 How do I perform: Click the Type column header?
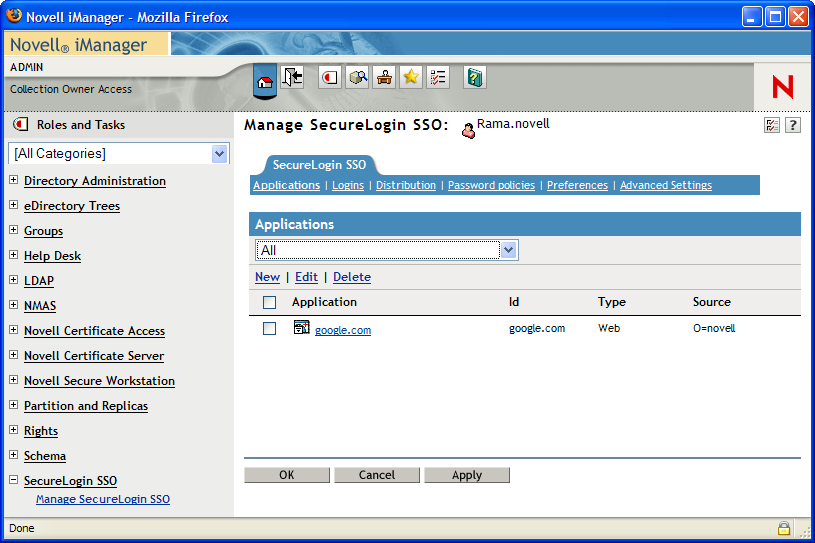[x=611, y=302]
